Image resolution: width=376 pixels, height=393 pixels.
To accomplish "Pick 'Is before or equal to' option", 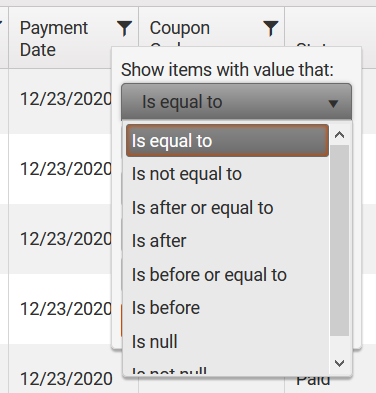I will (227, 275).
